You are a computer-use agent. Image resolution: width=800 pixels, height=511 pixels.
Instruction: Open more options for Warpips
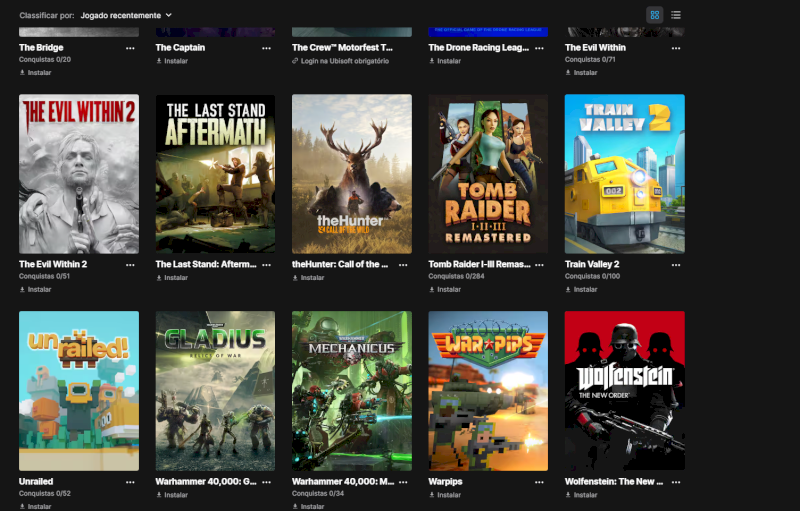pos(539,482)
